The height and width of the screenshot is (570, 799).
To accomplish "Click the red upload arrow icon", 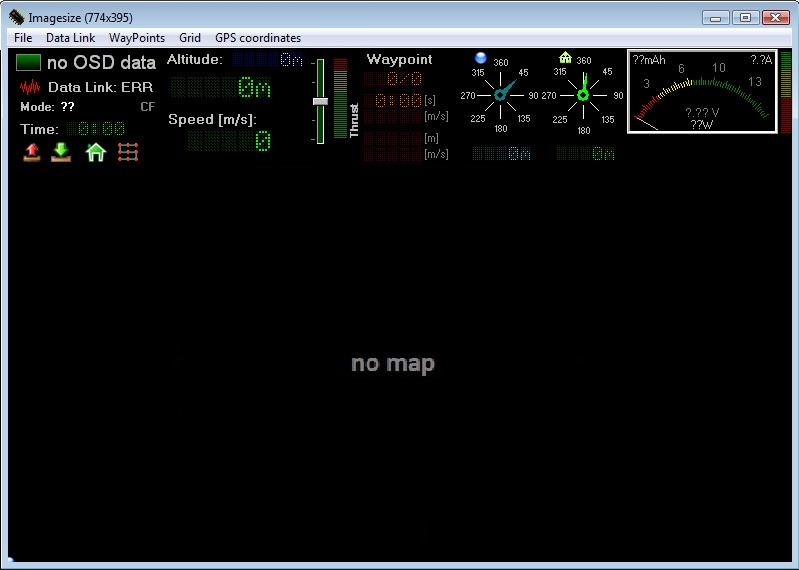I will click(32, 153).
